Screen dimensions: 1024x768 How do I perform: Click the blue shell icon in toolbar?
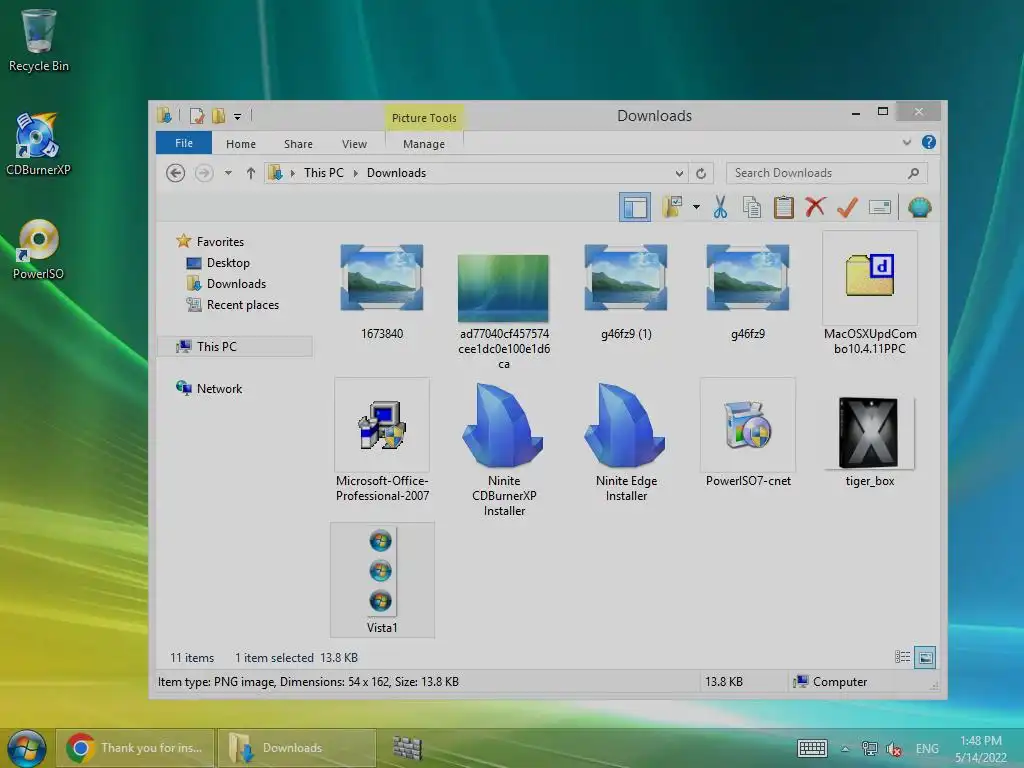(x=920, y=207)
